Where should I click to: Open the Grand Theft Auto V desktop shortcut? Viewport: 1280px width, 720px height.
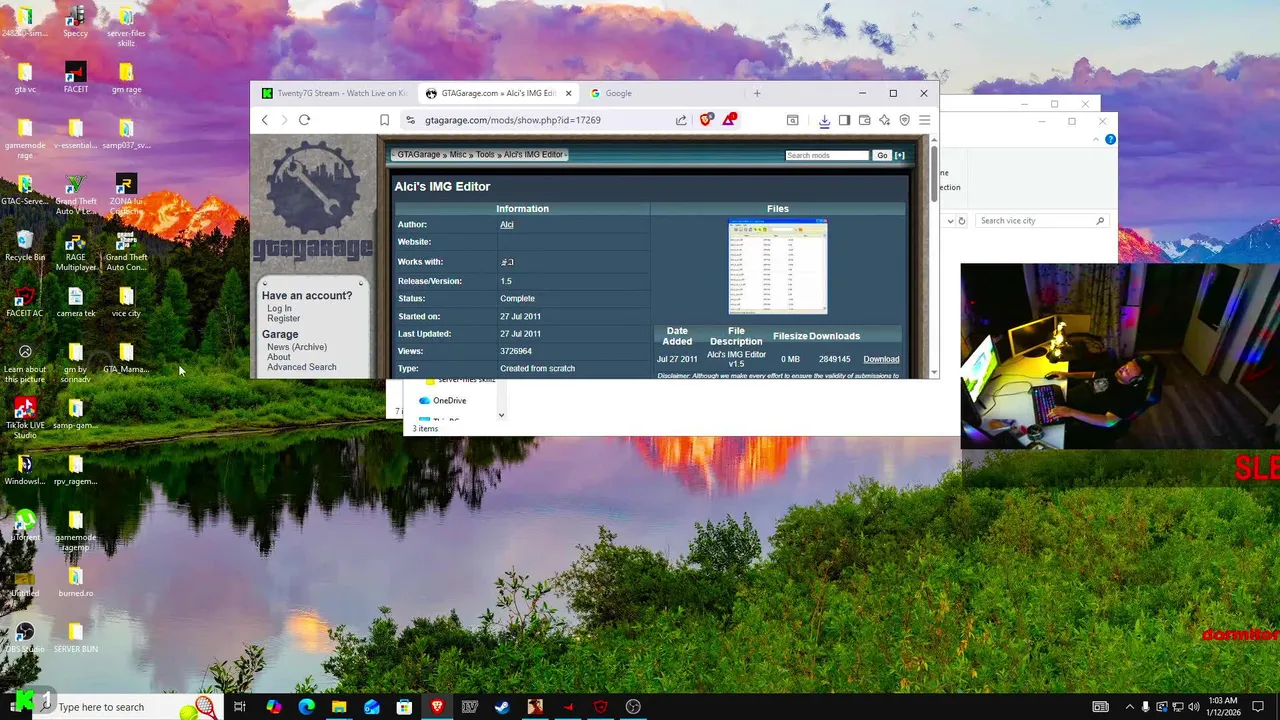pos(75,194)
